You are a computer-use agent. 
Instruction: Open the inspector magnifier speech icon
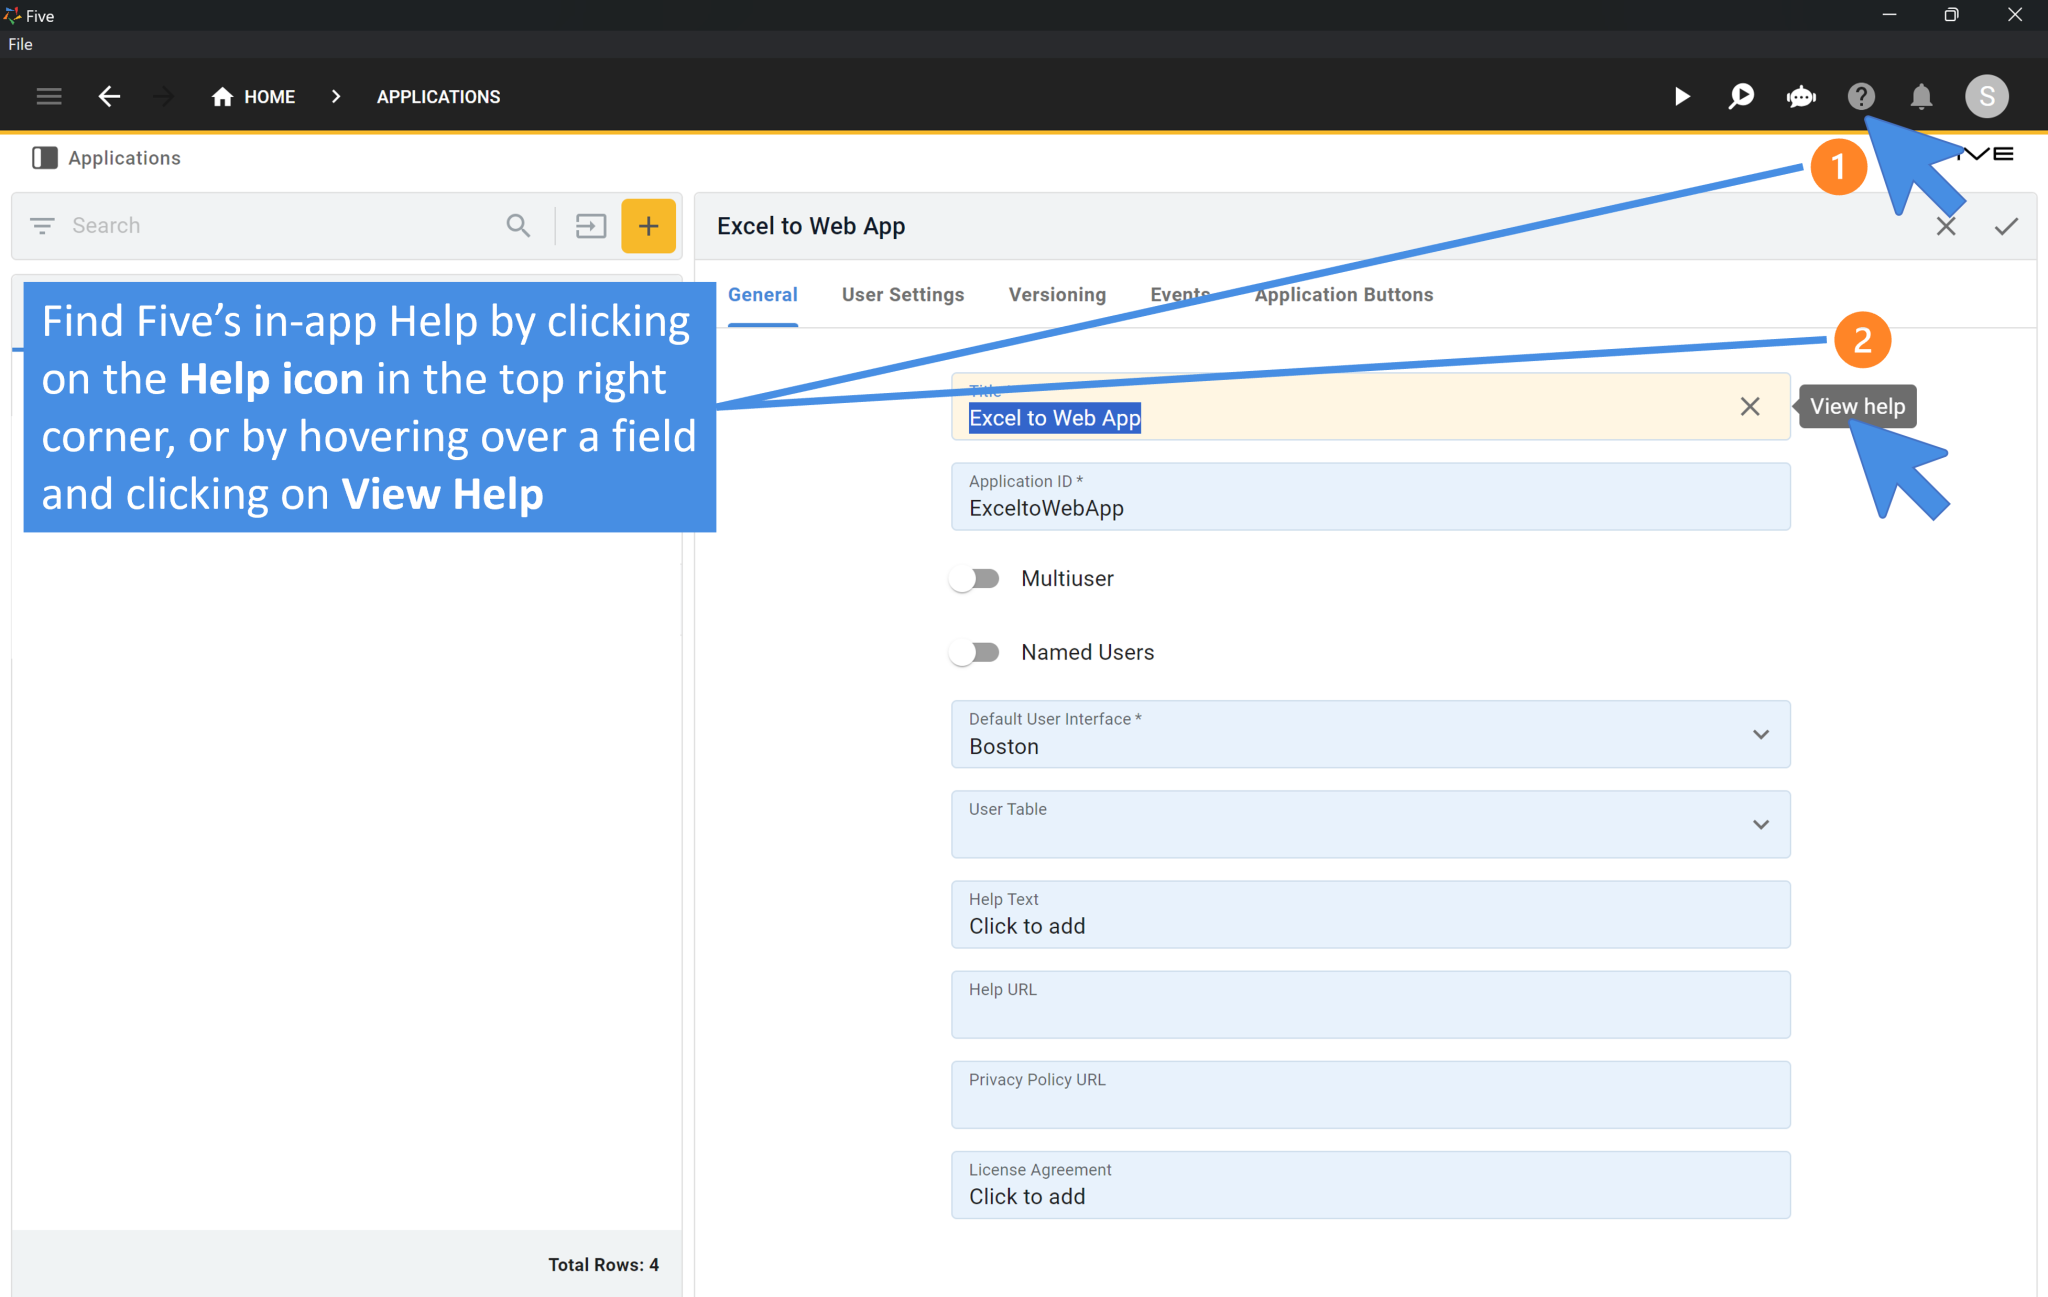[x=1741, y=96]
